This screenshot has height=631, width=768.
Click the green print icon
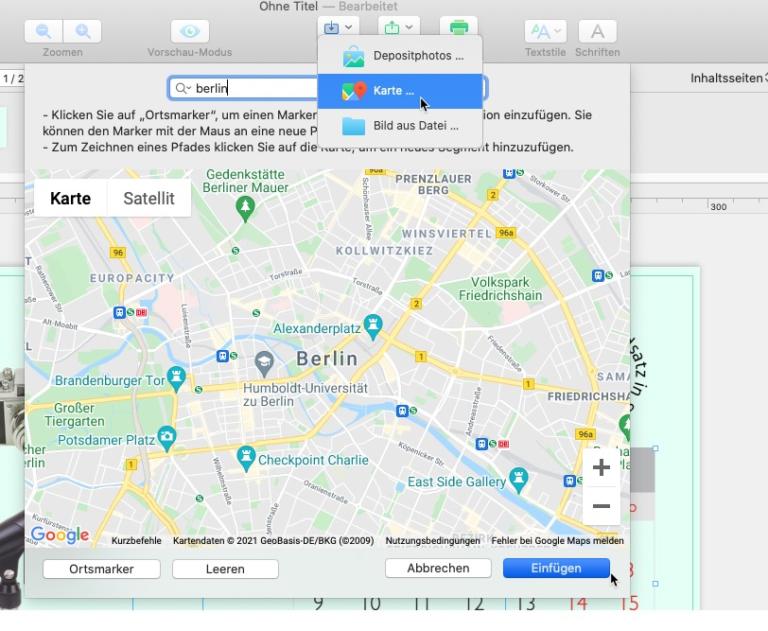tap(458, 27)
